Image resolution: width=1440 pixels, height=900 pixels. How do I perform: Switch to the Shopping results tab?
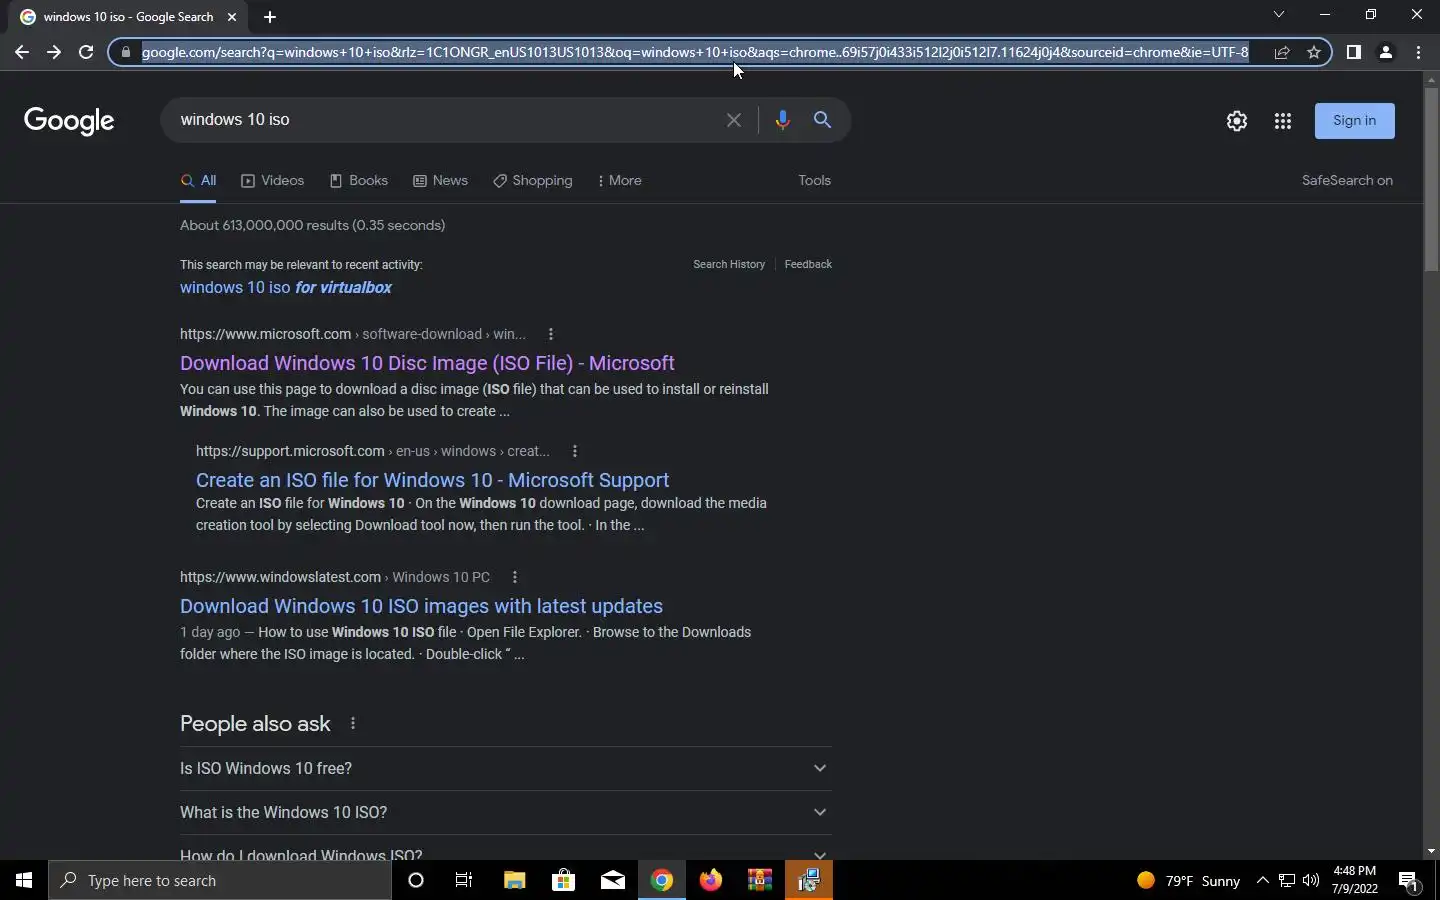tap(533, 181)
